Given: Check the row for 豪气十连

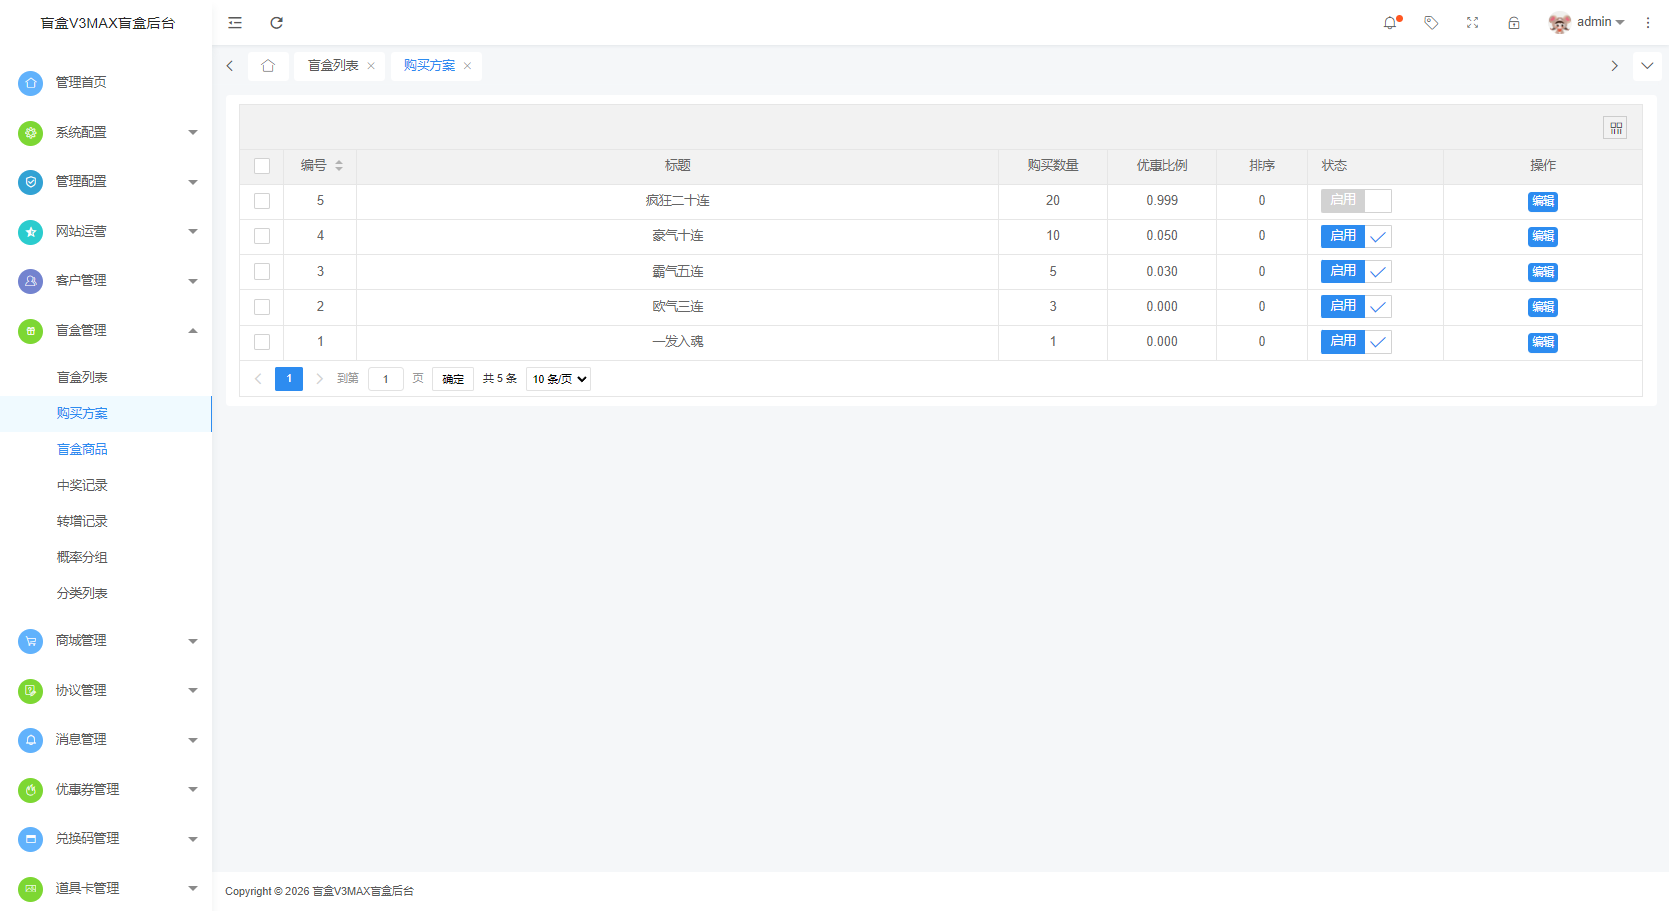Looking at the screenshot, I should coord(262,236).
